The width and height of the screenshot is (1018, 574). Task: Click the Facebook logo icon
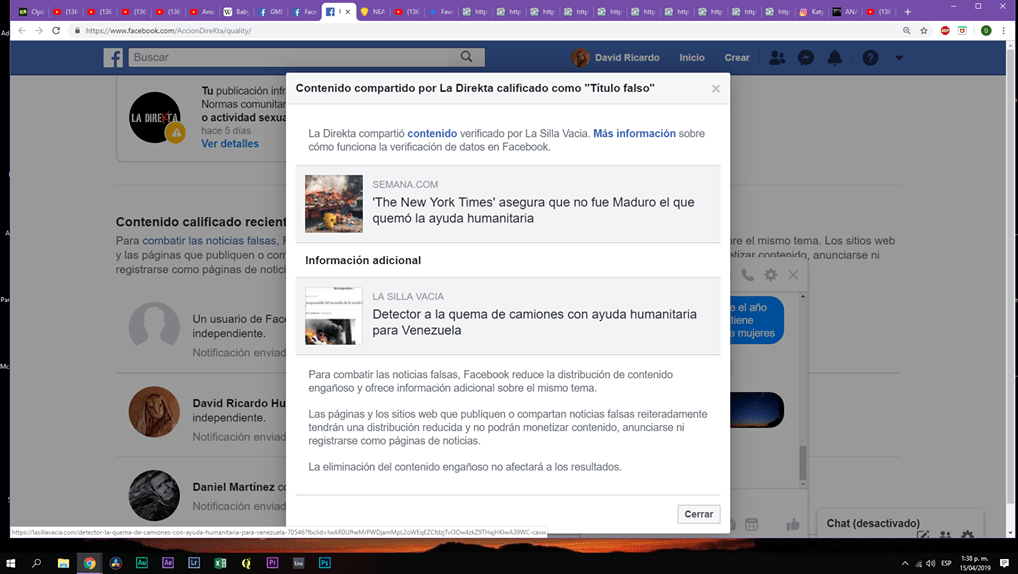(113, 58)
